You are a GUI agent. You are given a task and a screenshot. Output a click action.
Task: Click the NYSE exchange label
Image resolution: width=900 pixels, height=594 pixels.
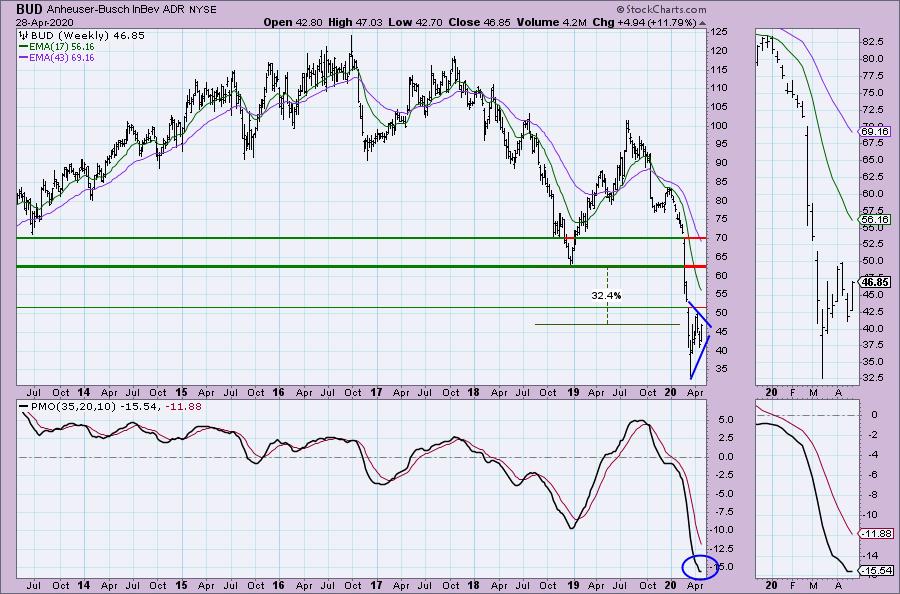(x=201, y=10)
